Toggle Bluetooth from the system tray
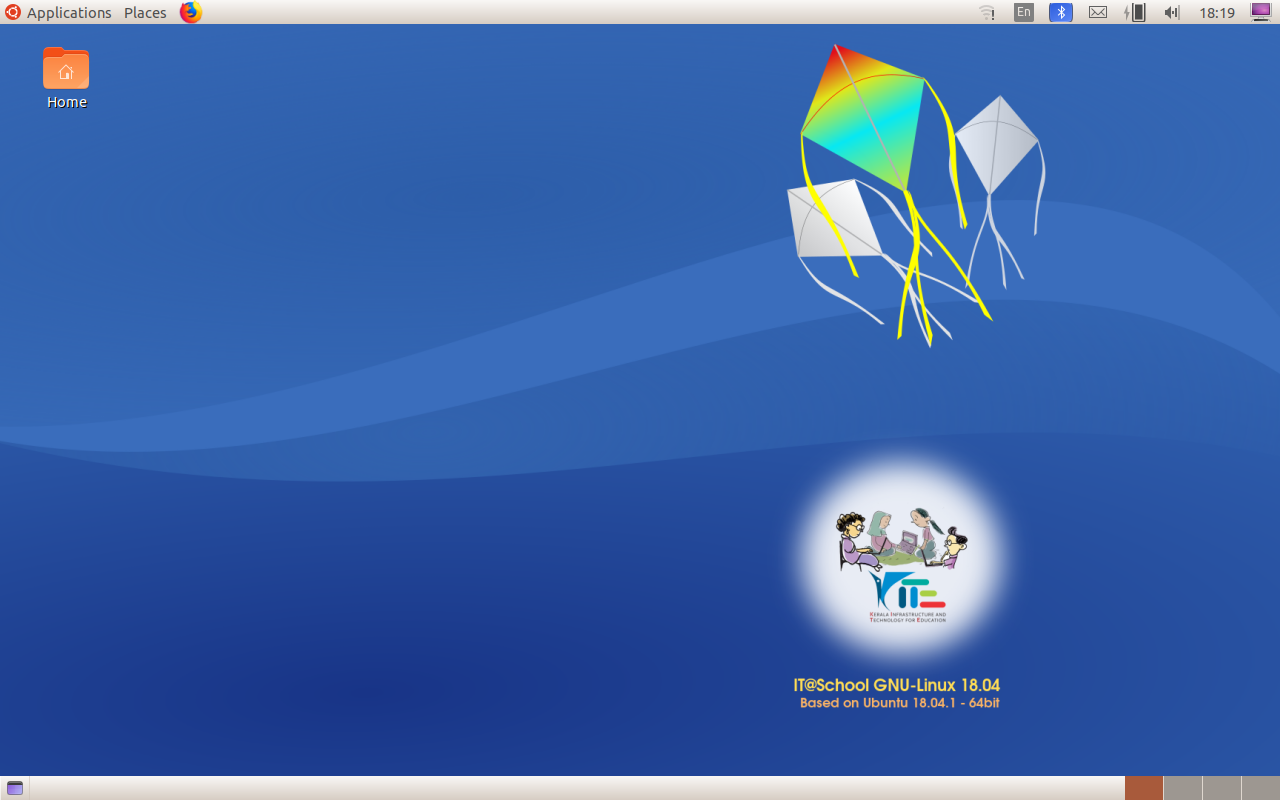The image size is (1280, 800). (x=1059, y=12)
